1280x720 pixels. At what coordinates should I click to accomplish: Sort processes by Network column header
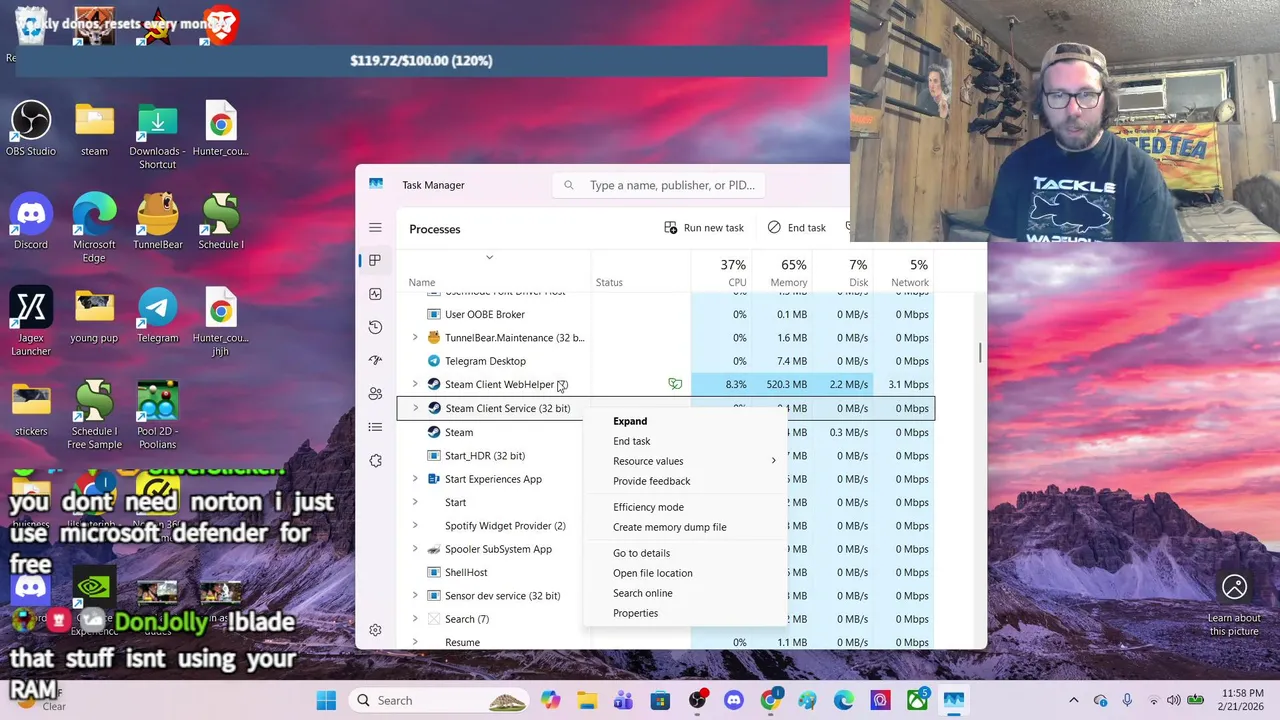[x=904, y=272]
